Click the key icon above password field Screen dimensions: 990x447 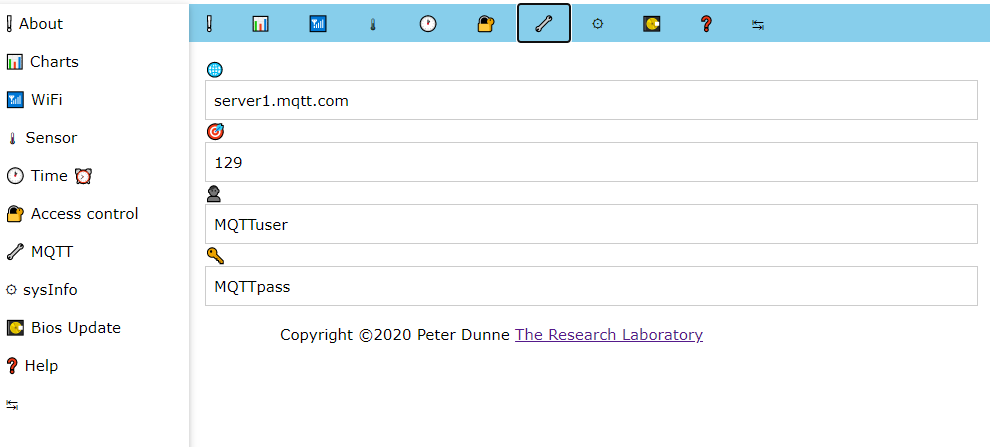215,256
